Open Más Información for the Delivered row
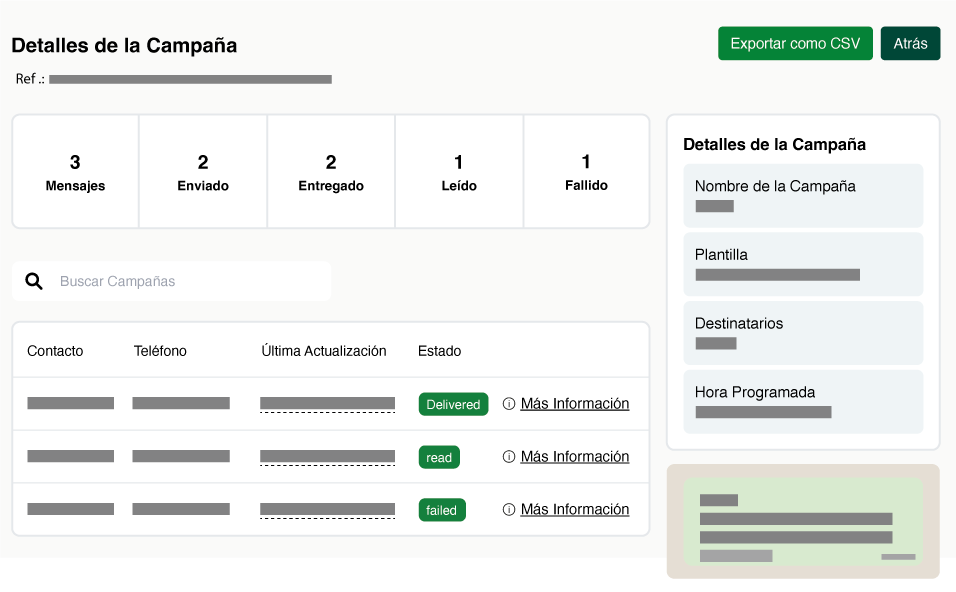956x592 pixels. pos(574,404)
